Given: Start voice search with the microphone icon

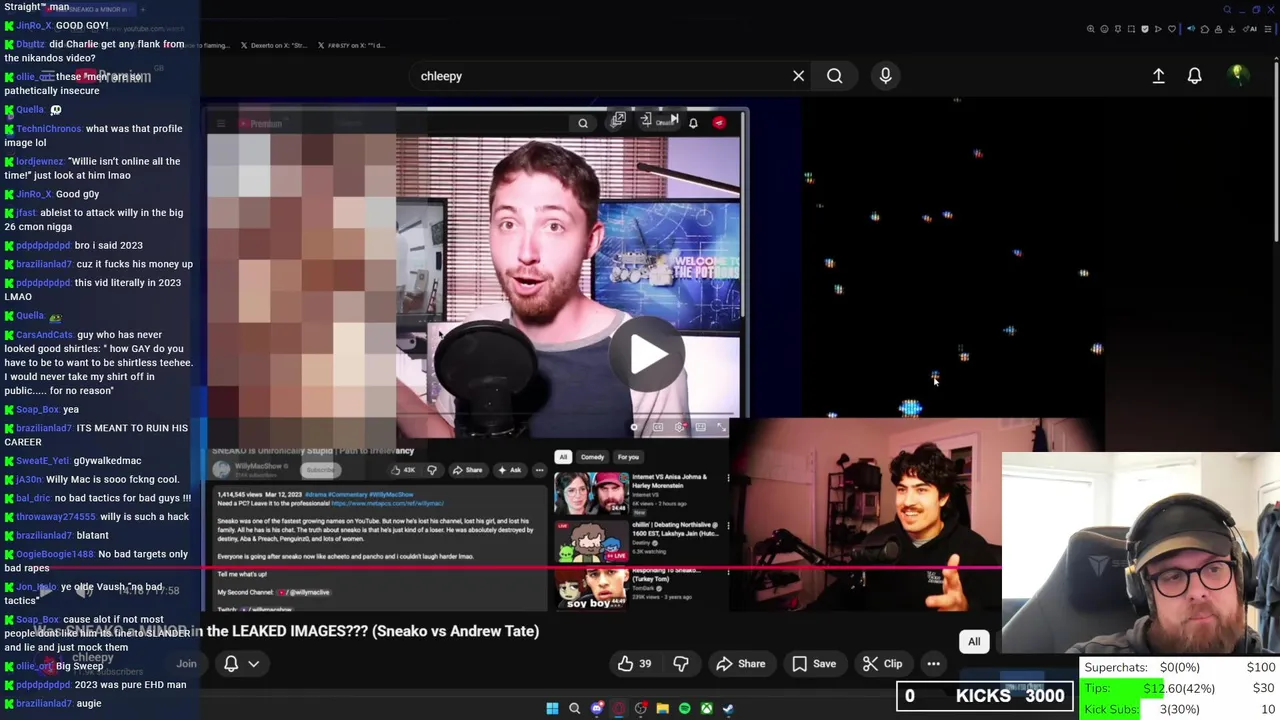Looking at the screenshot, I should click(885, 76).
